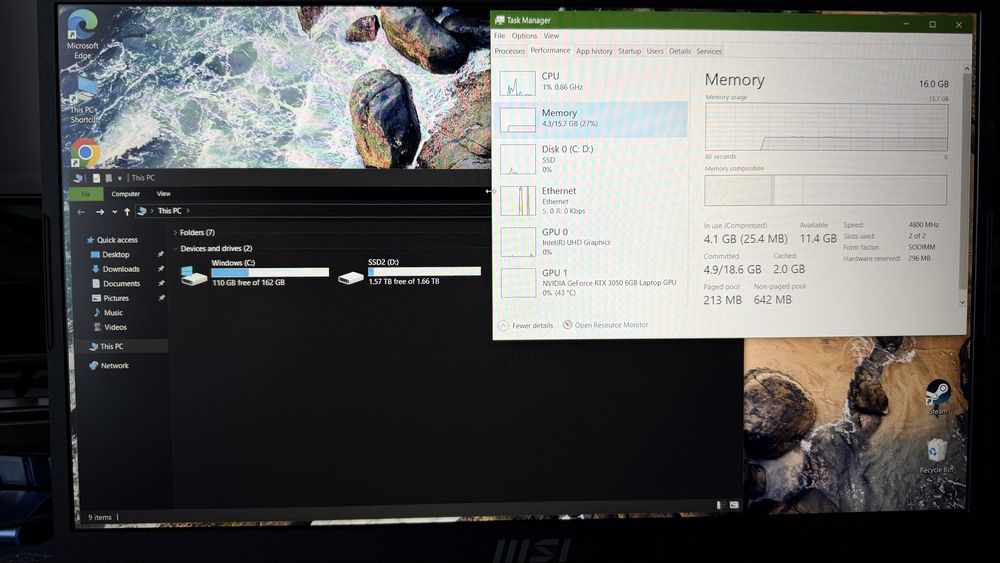Screen dimensions: 1000x563
Task: Go up one level in Explorer
Action: (127, 212)
